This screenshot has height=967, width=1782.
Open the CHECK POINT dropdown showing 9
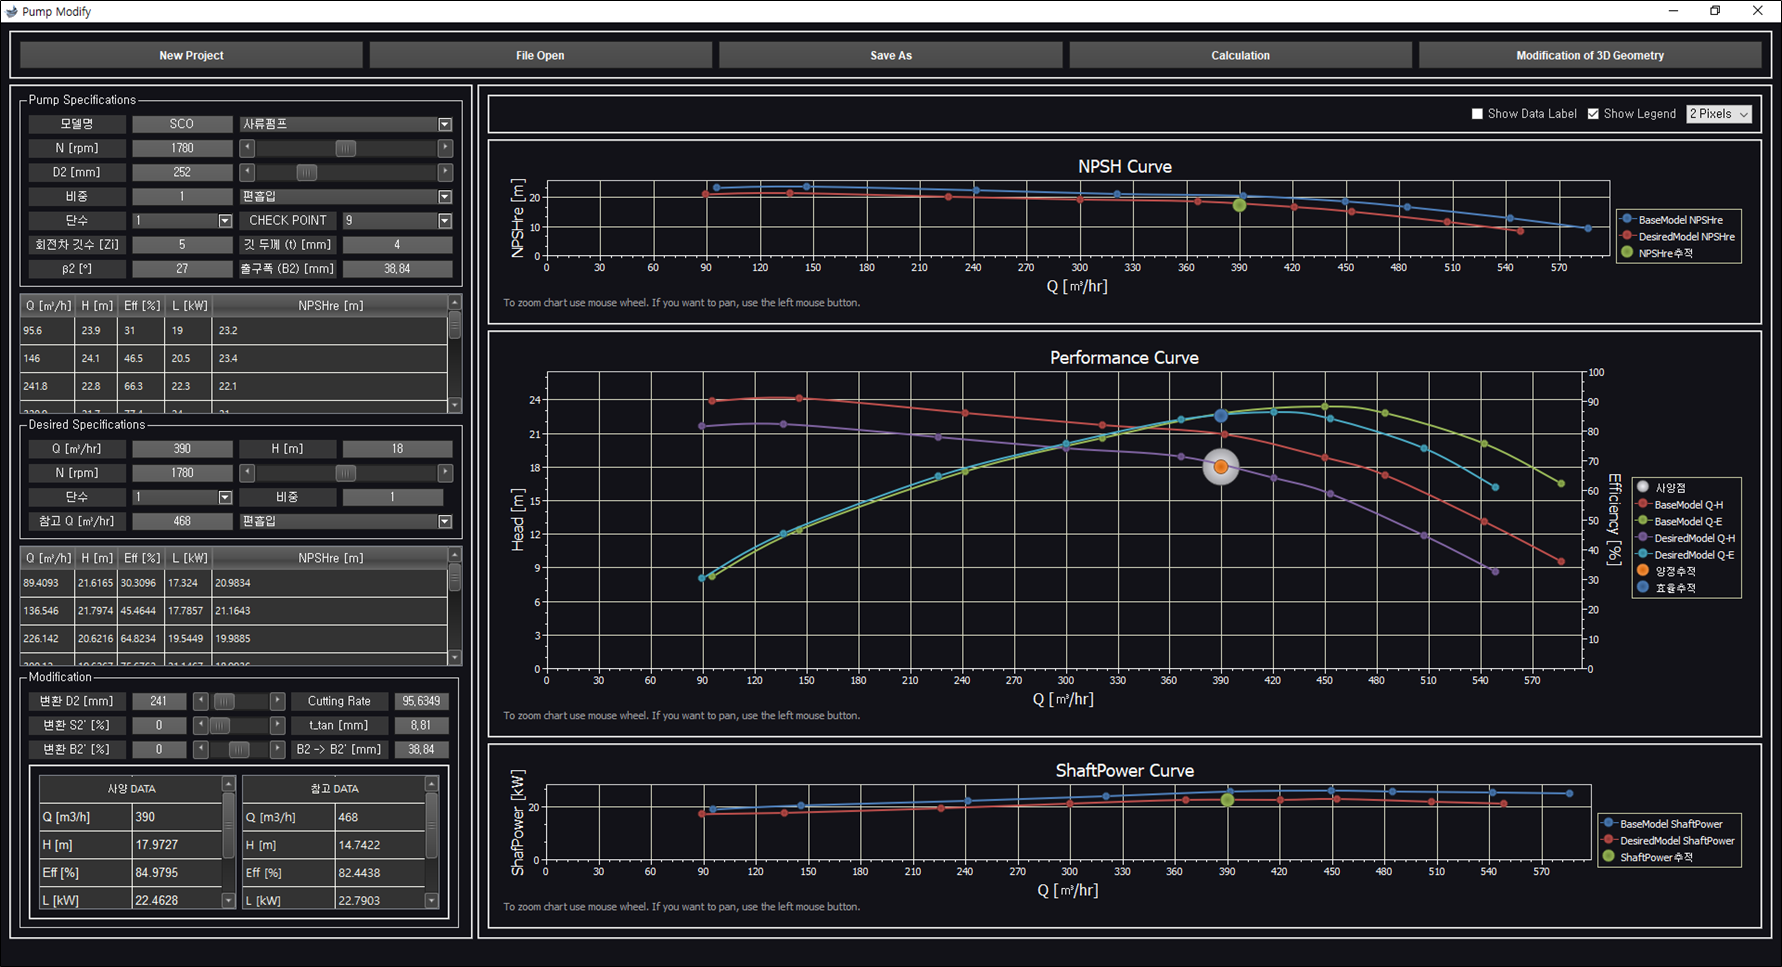pos(445,220)
